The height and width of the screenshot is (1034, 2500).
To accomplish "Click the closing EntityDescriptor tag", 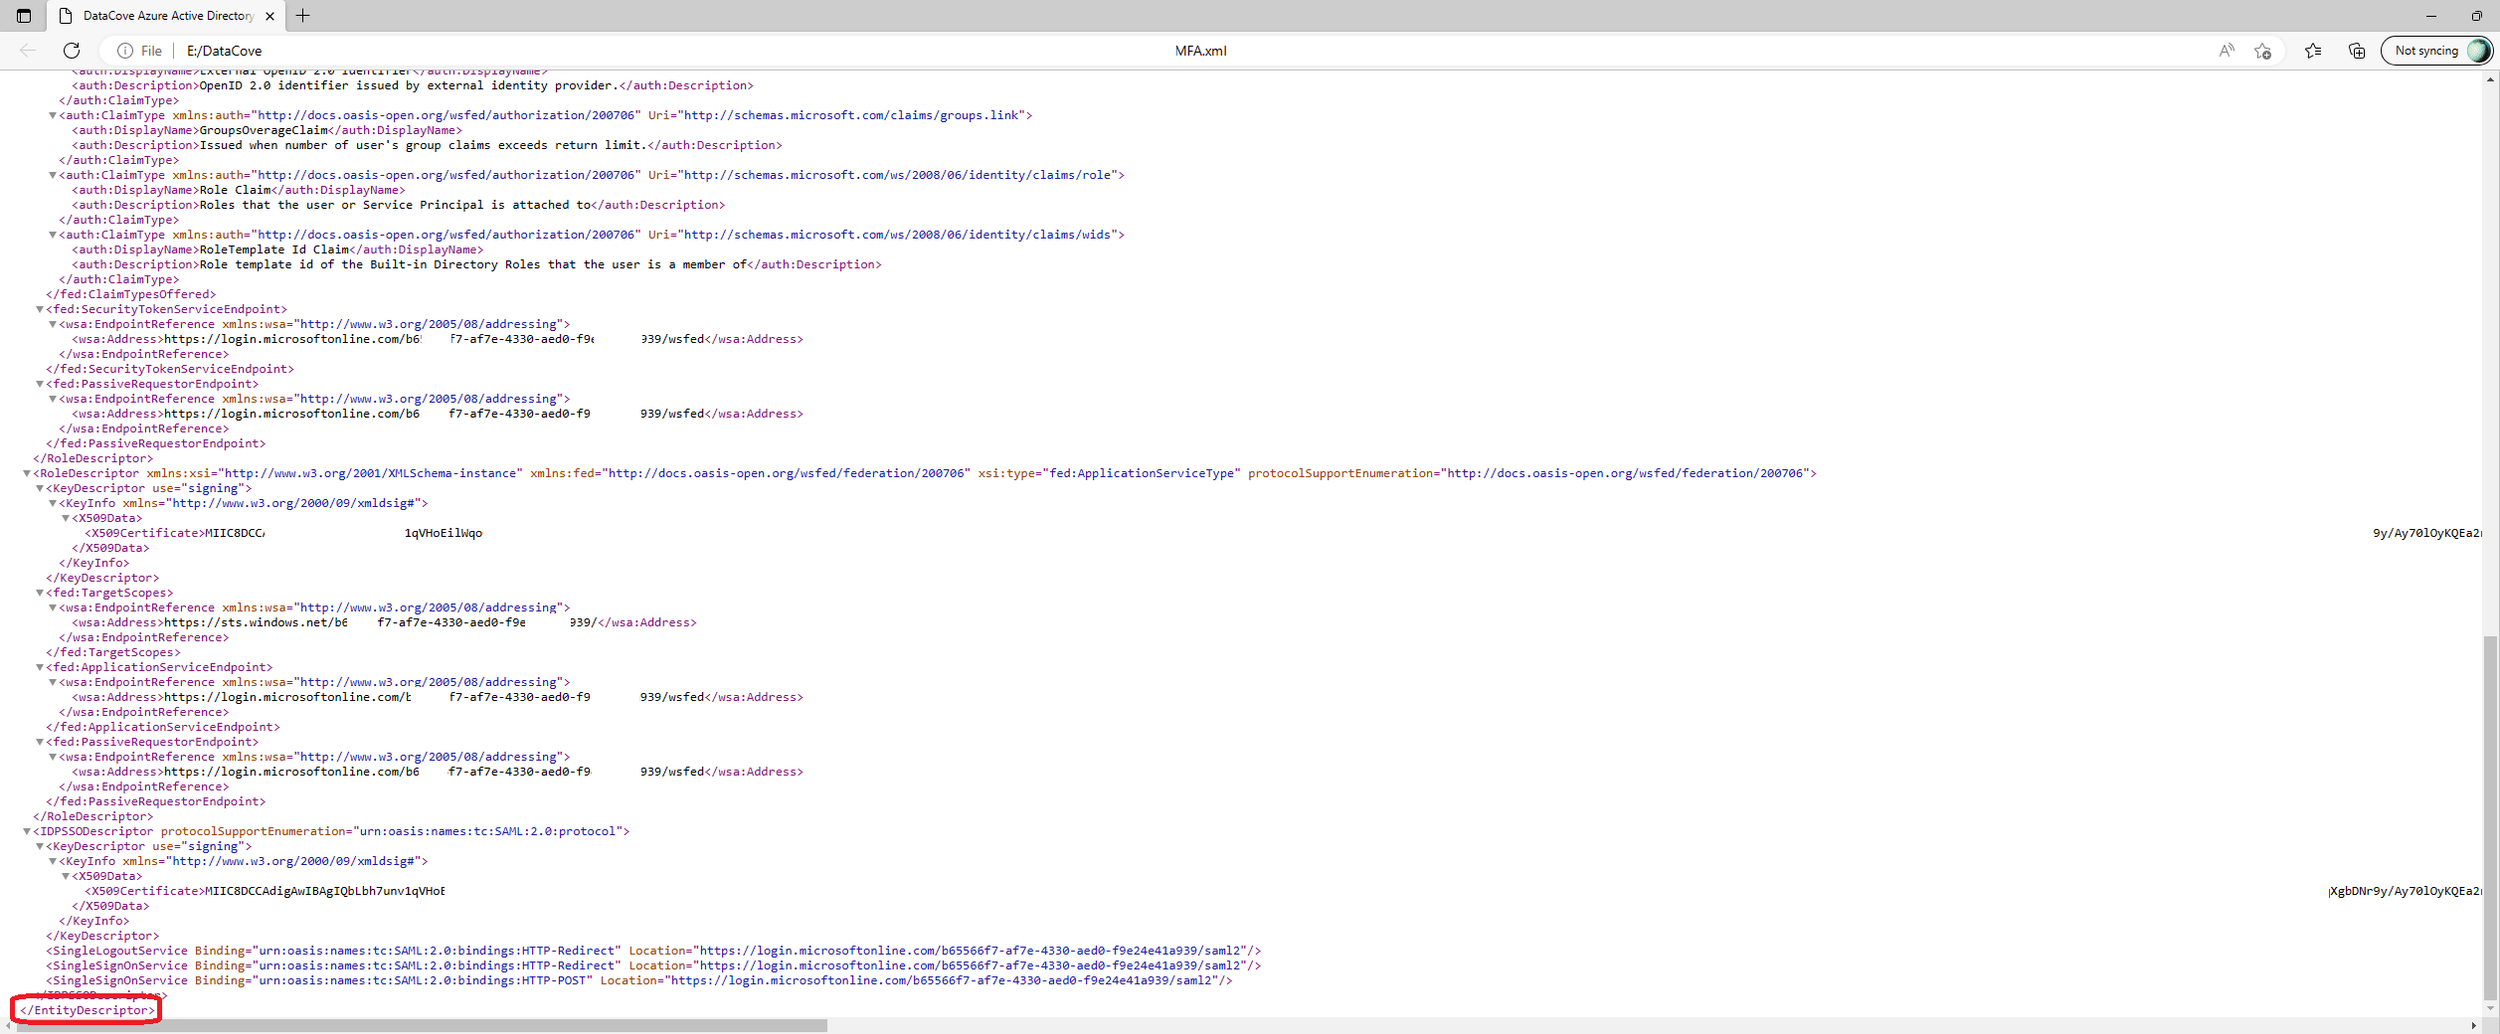I will (x=88, y=1010).
